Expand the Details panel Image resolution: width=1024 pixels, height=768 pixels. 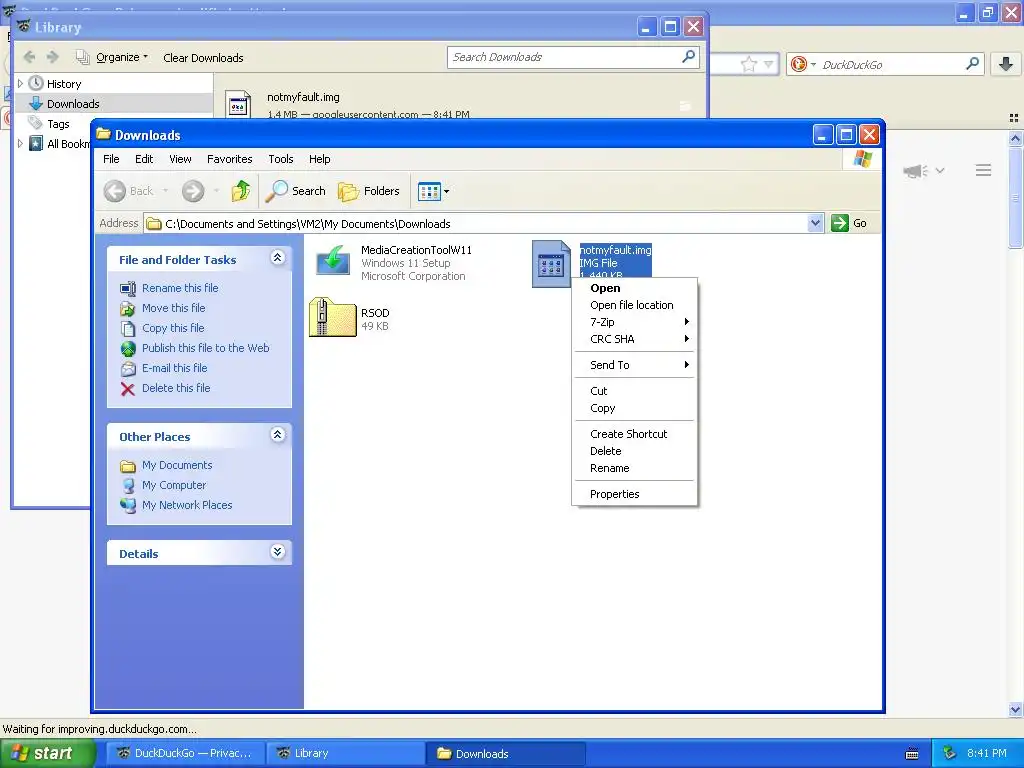[278, 552]
